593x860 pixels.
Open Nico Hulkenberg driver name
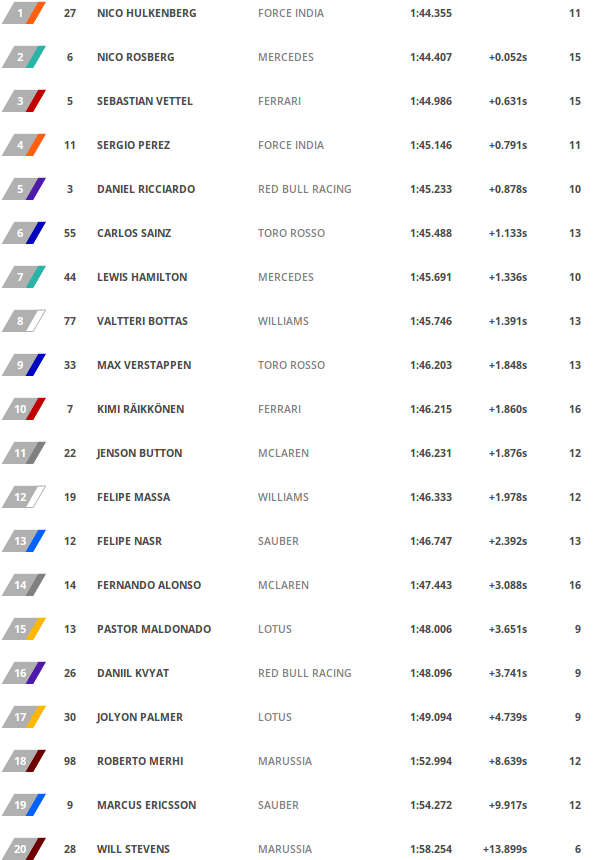[x=146, y=13]
